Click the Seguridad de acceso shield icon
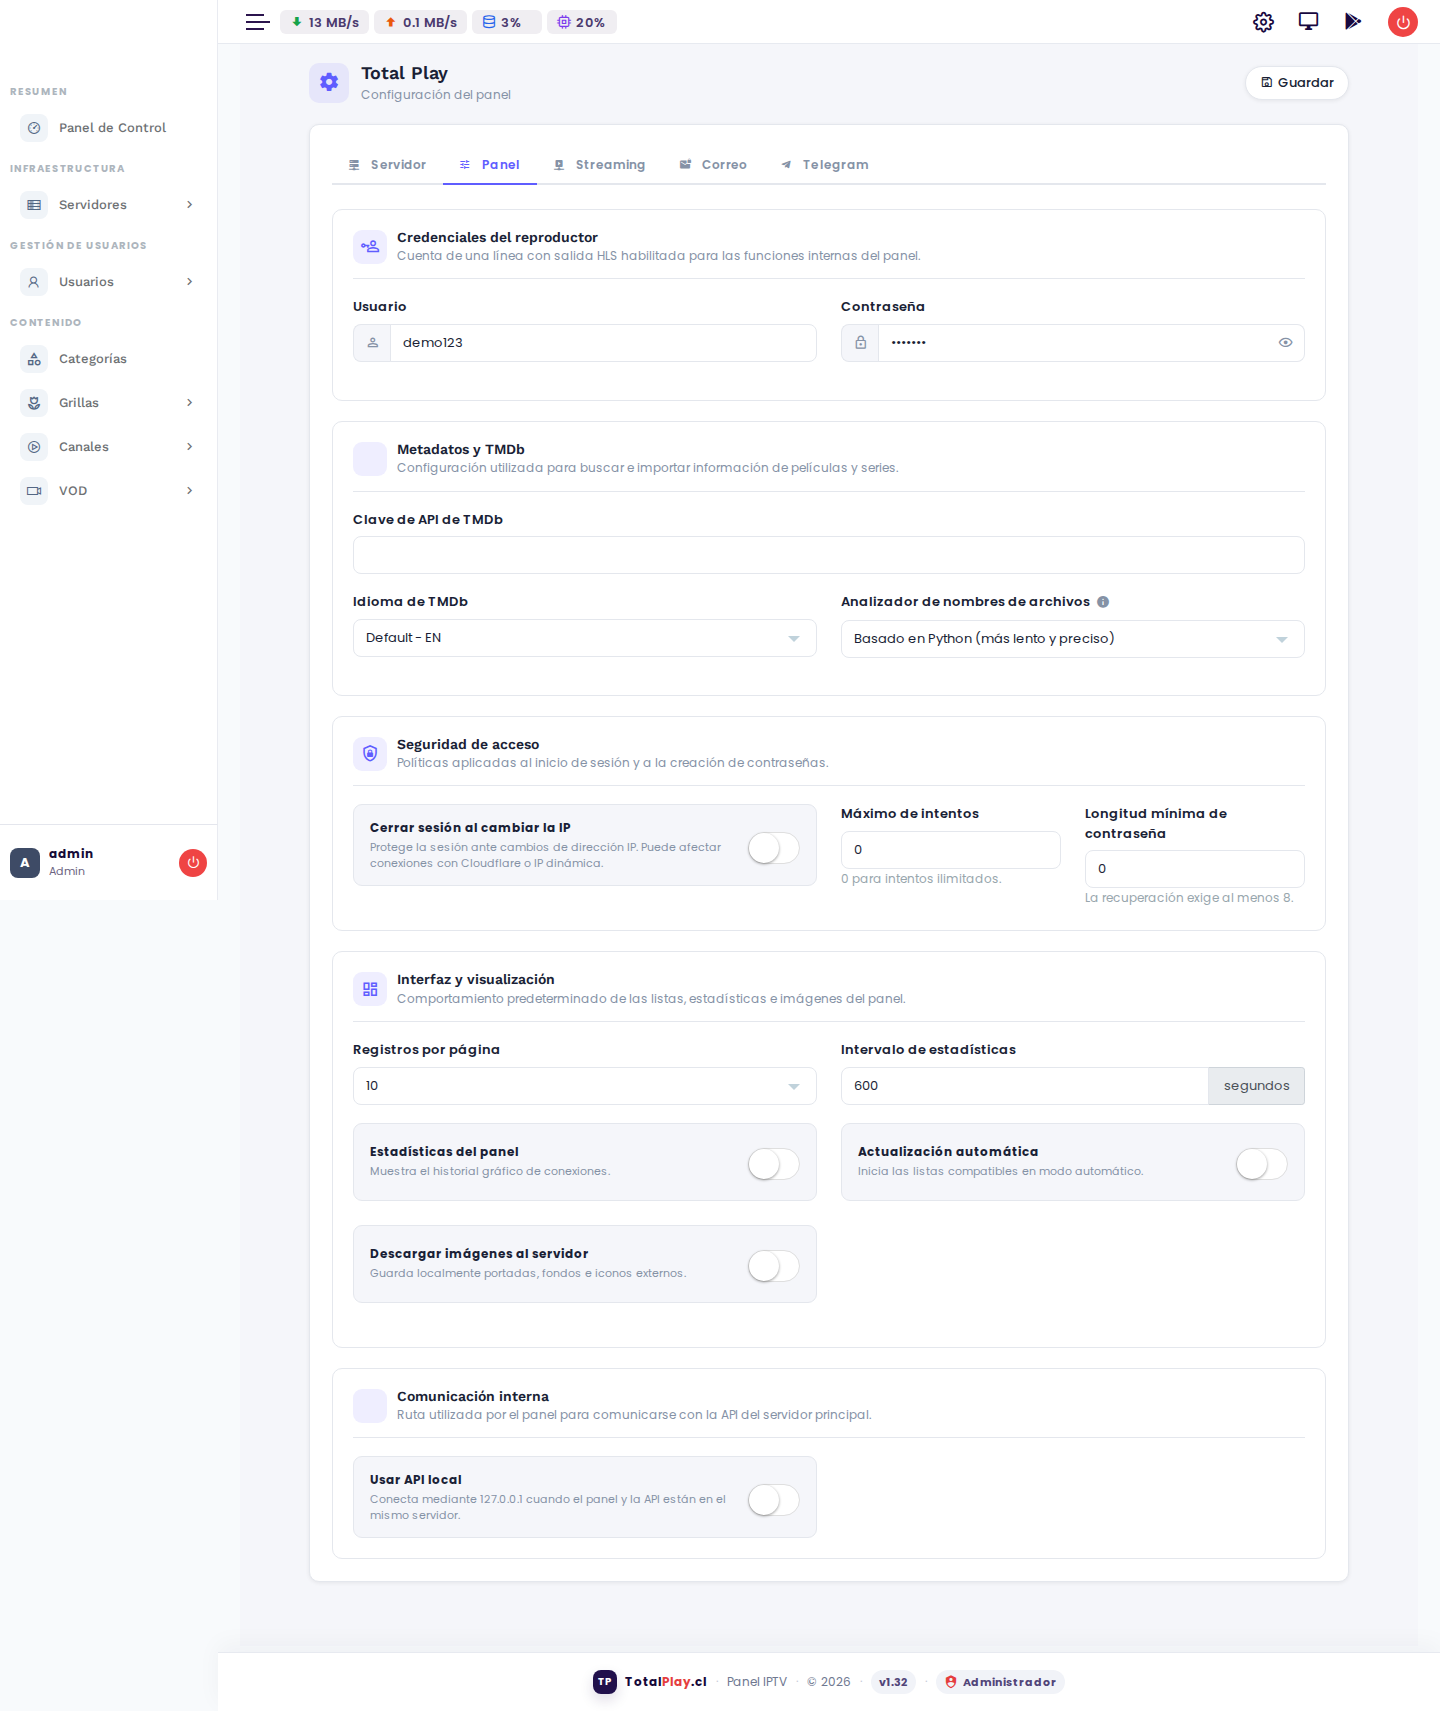This screenshot has height=1711, width=1440. [370, 753]
